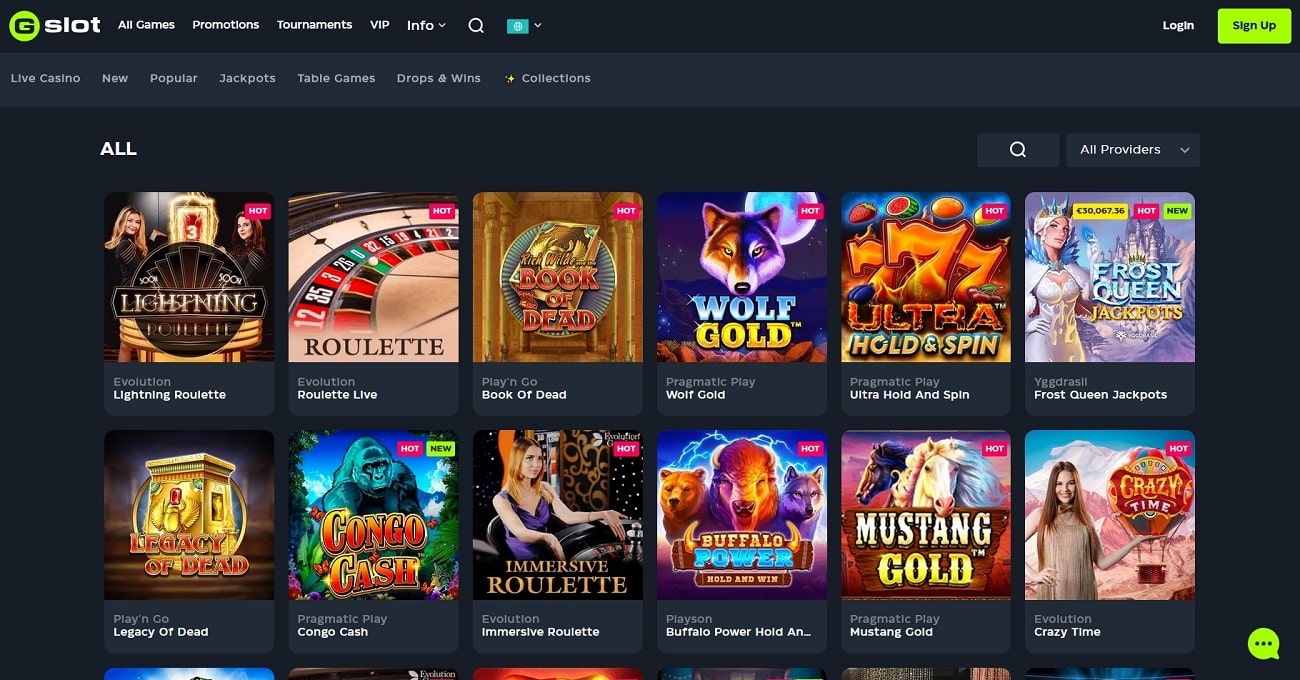Open the Crazy Time game thumbnail

(1110, 515)
